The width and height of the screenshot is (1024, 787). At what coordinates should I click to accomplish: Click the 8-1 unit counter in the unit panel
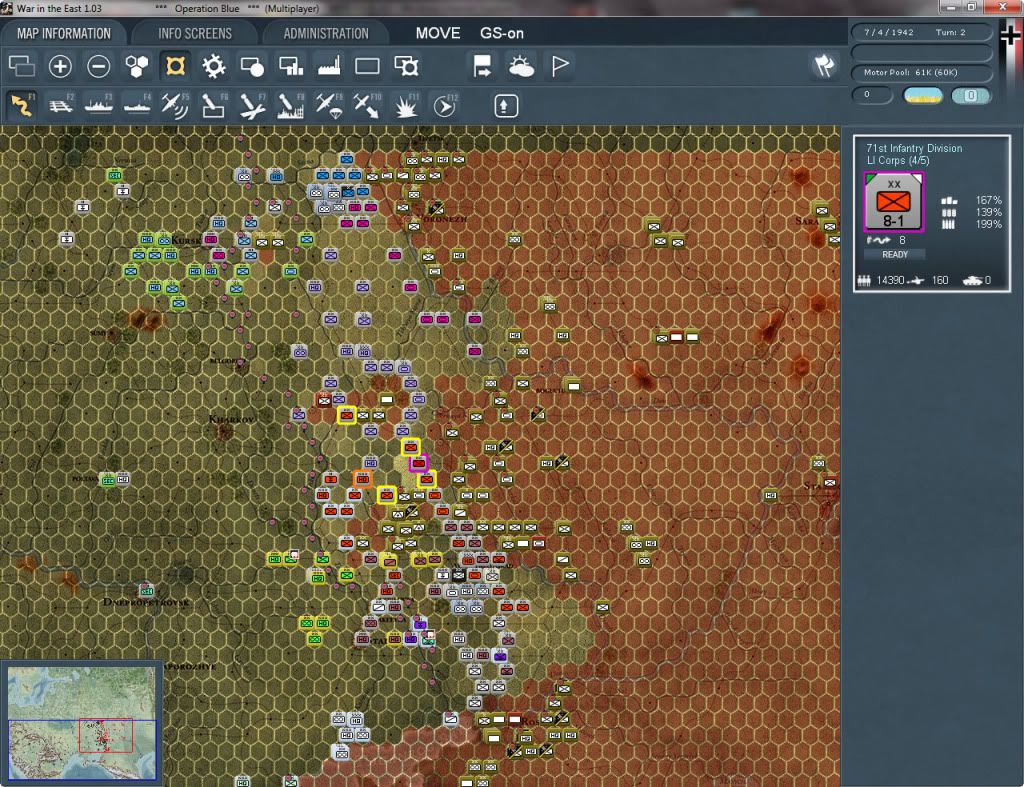click(x=893, y=202)
